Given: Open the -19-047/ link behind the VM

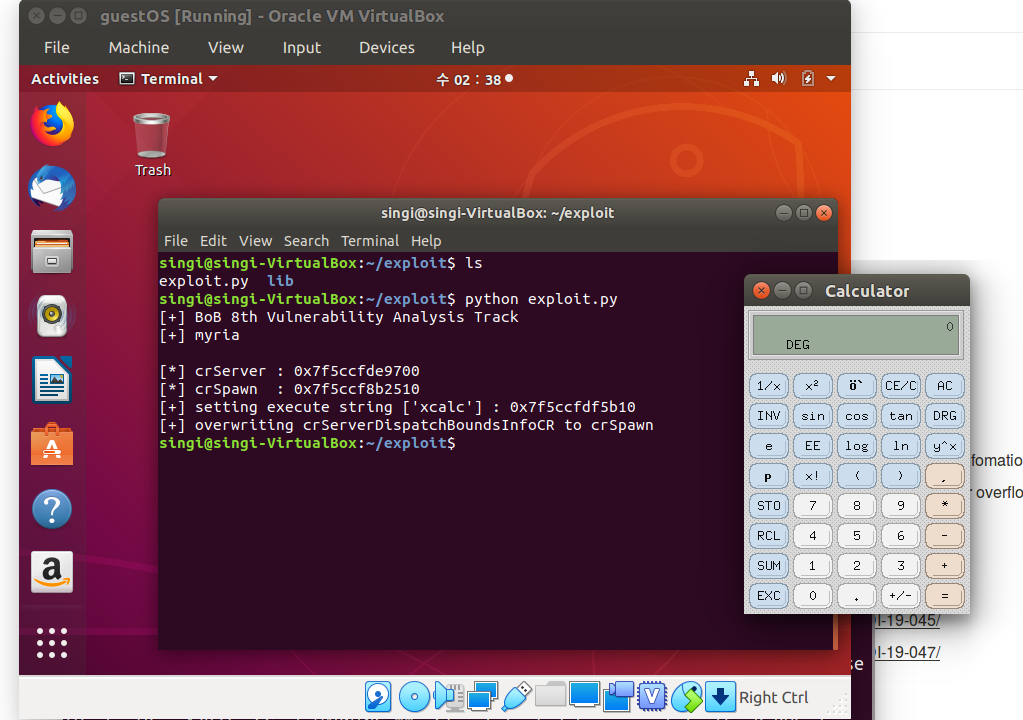Looking at the screenshot, I should click(x=907, y=652).
